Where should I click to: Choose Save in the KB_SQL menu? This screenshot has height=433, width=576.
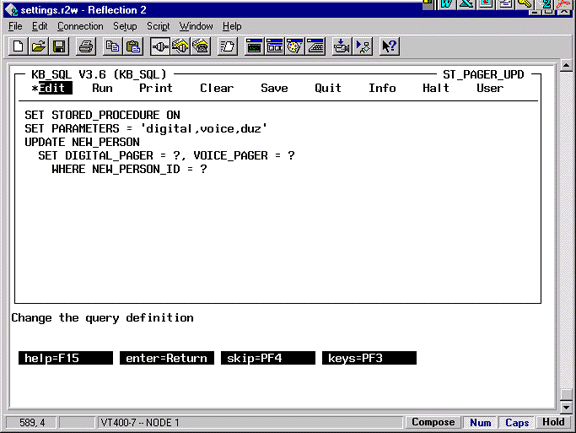(274, 88)
